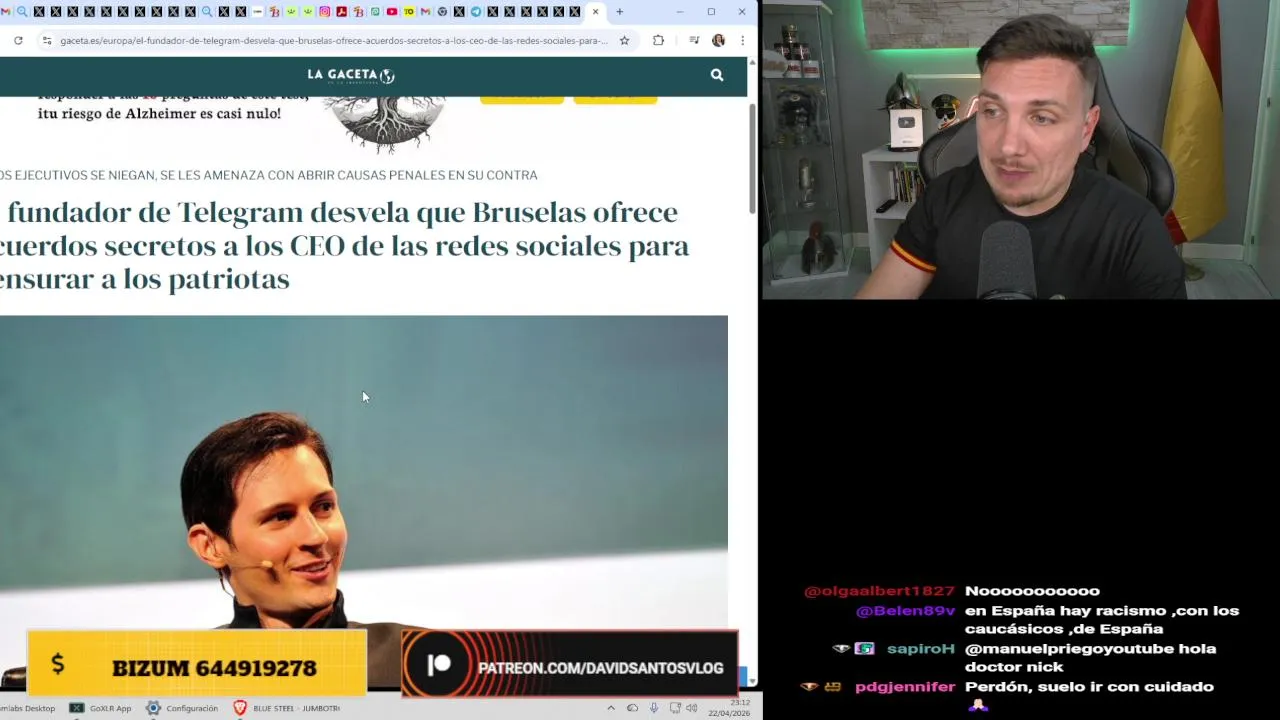Click the Bizum 644919278 banner
The height and width of the screenshot is (720, 1280).
197,663
